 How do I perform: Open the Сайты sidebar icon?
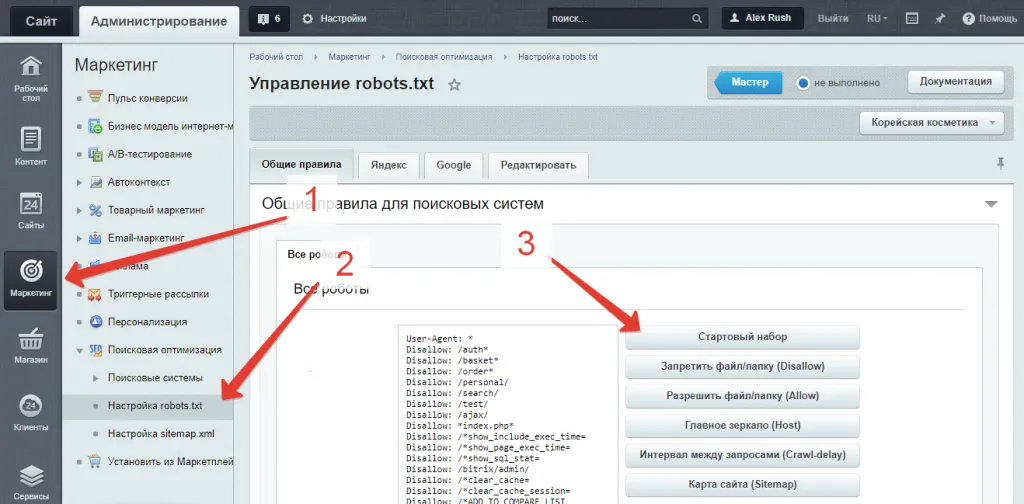click(x=31, y=211)
